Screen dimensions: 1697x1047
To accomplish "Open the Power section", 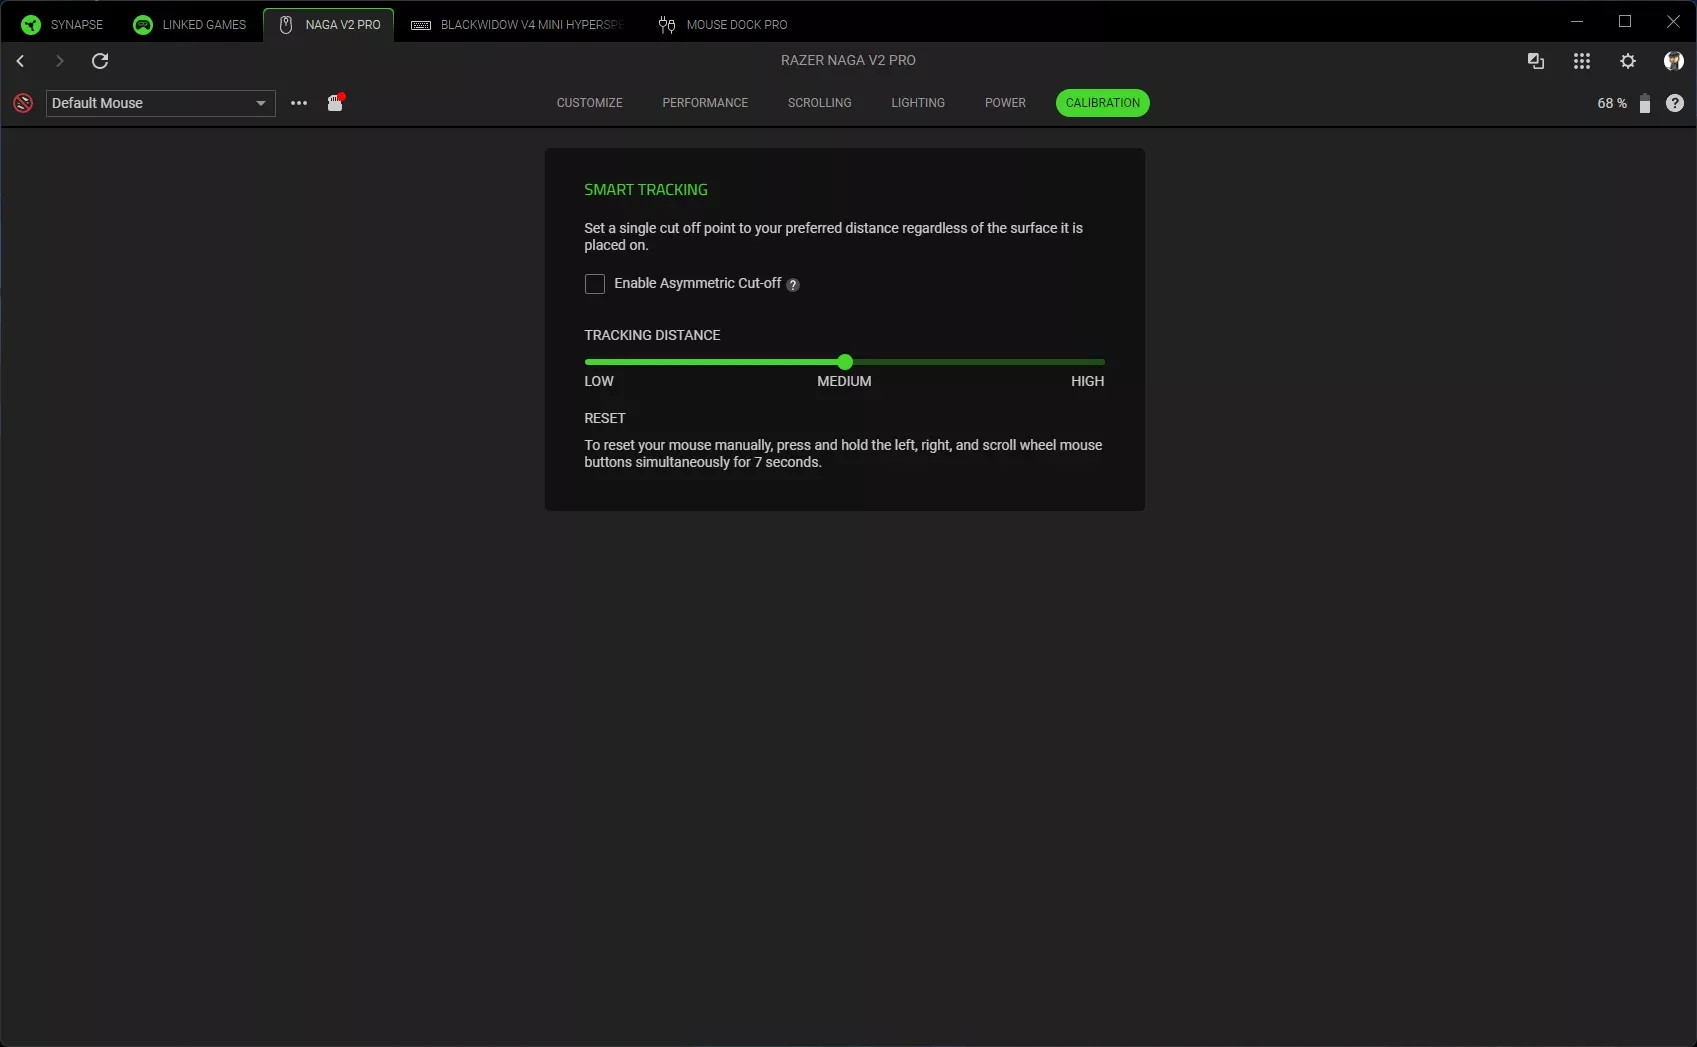I will (x=1005, y=103).
